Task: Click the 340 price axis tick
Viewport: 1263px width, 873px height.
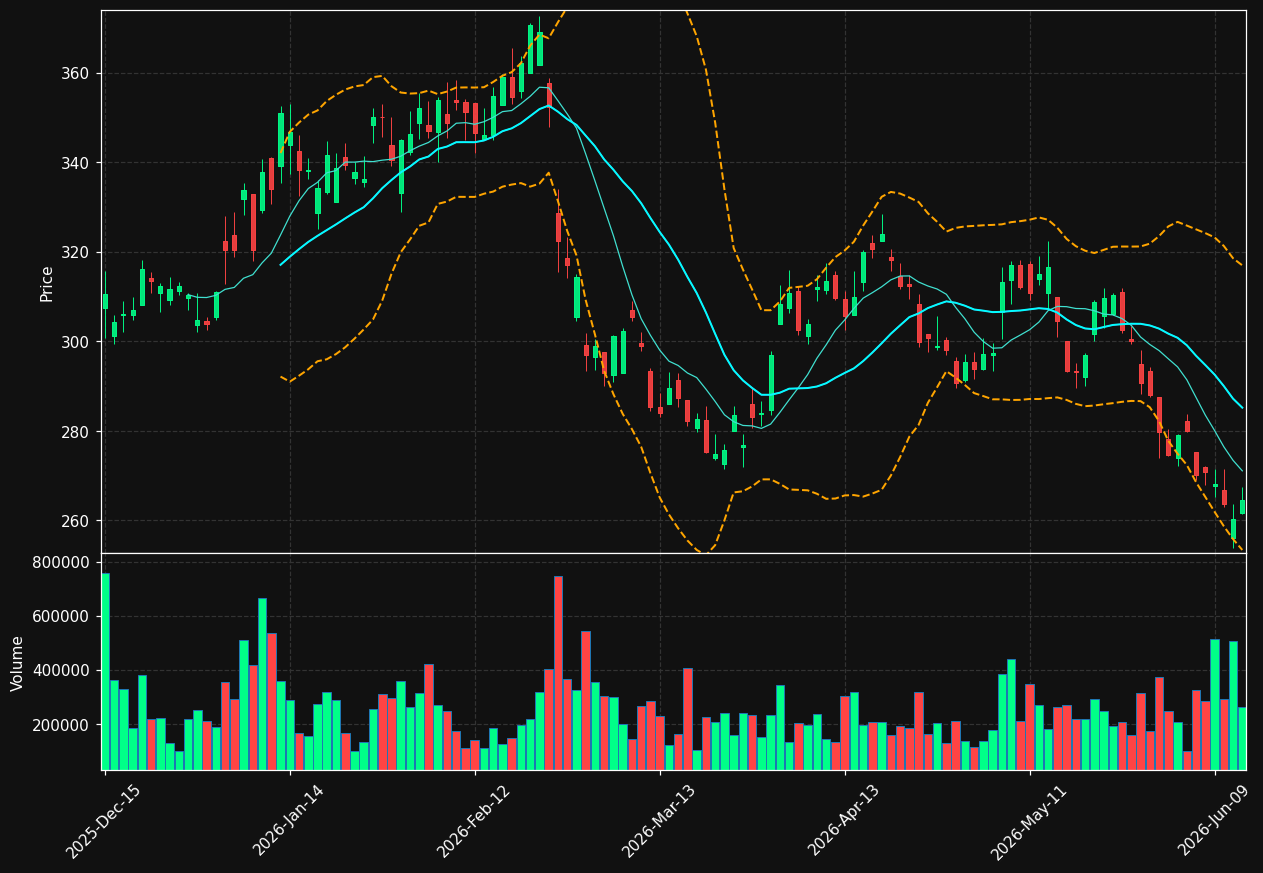Action: tap(76, 163)
